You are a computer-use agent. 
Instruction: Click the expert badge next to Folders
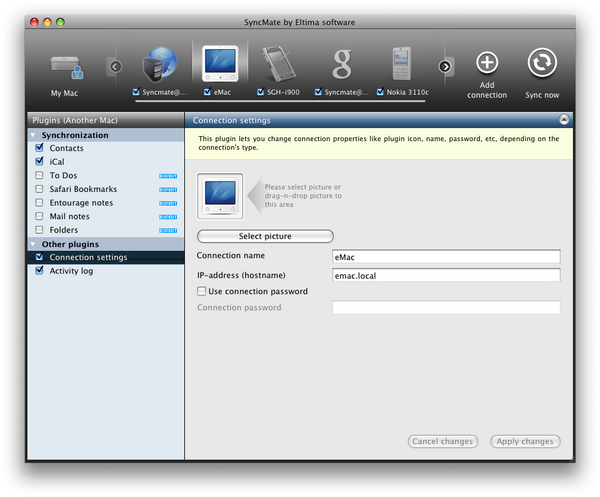[168, 230]
